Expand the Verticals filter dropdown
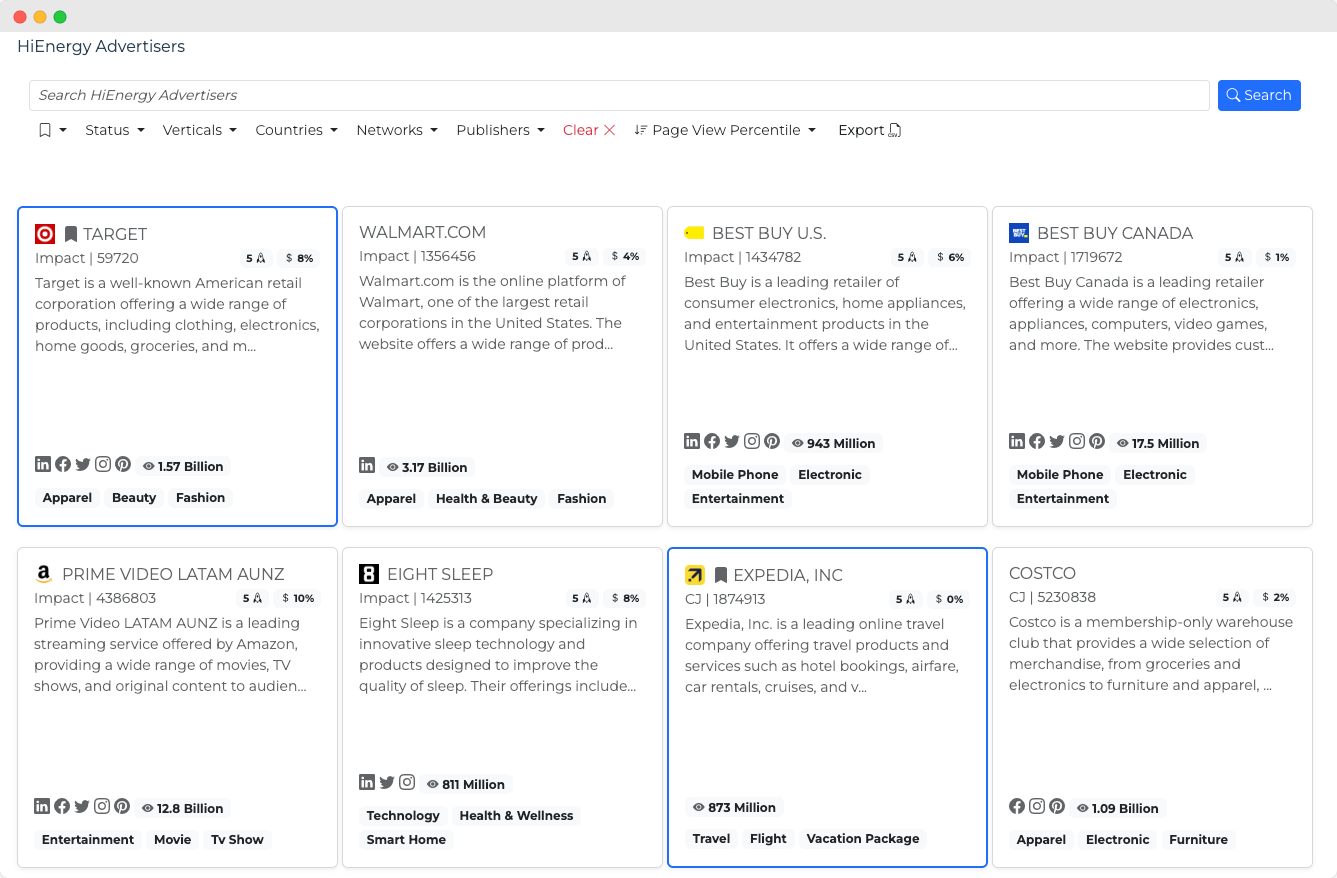The width and height of the screenshot is (1337, 878). (200, 130)
